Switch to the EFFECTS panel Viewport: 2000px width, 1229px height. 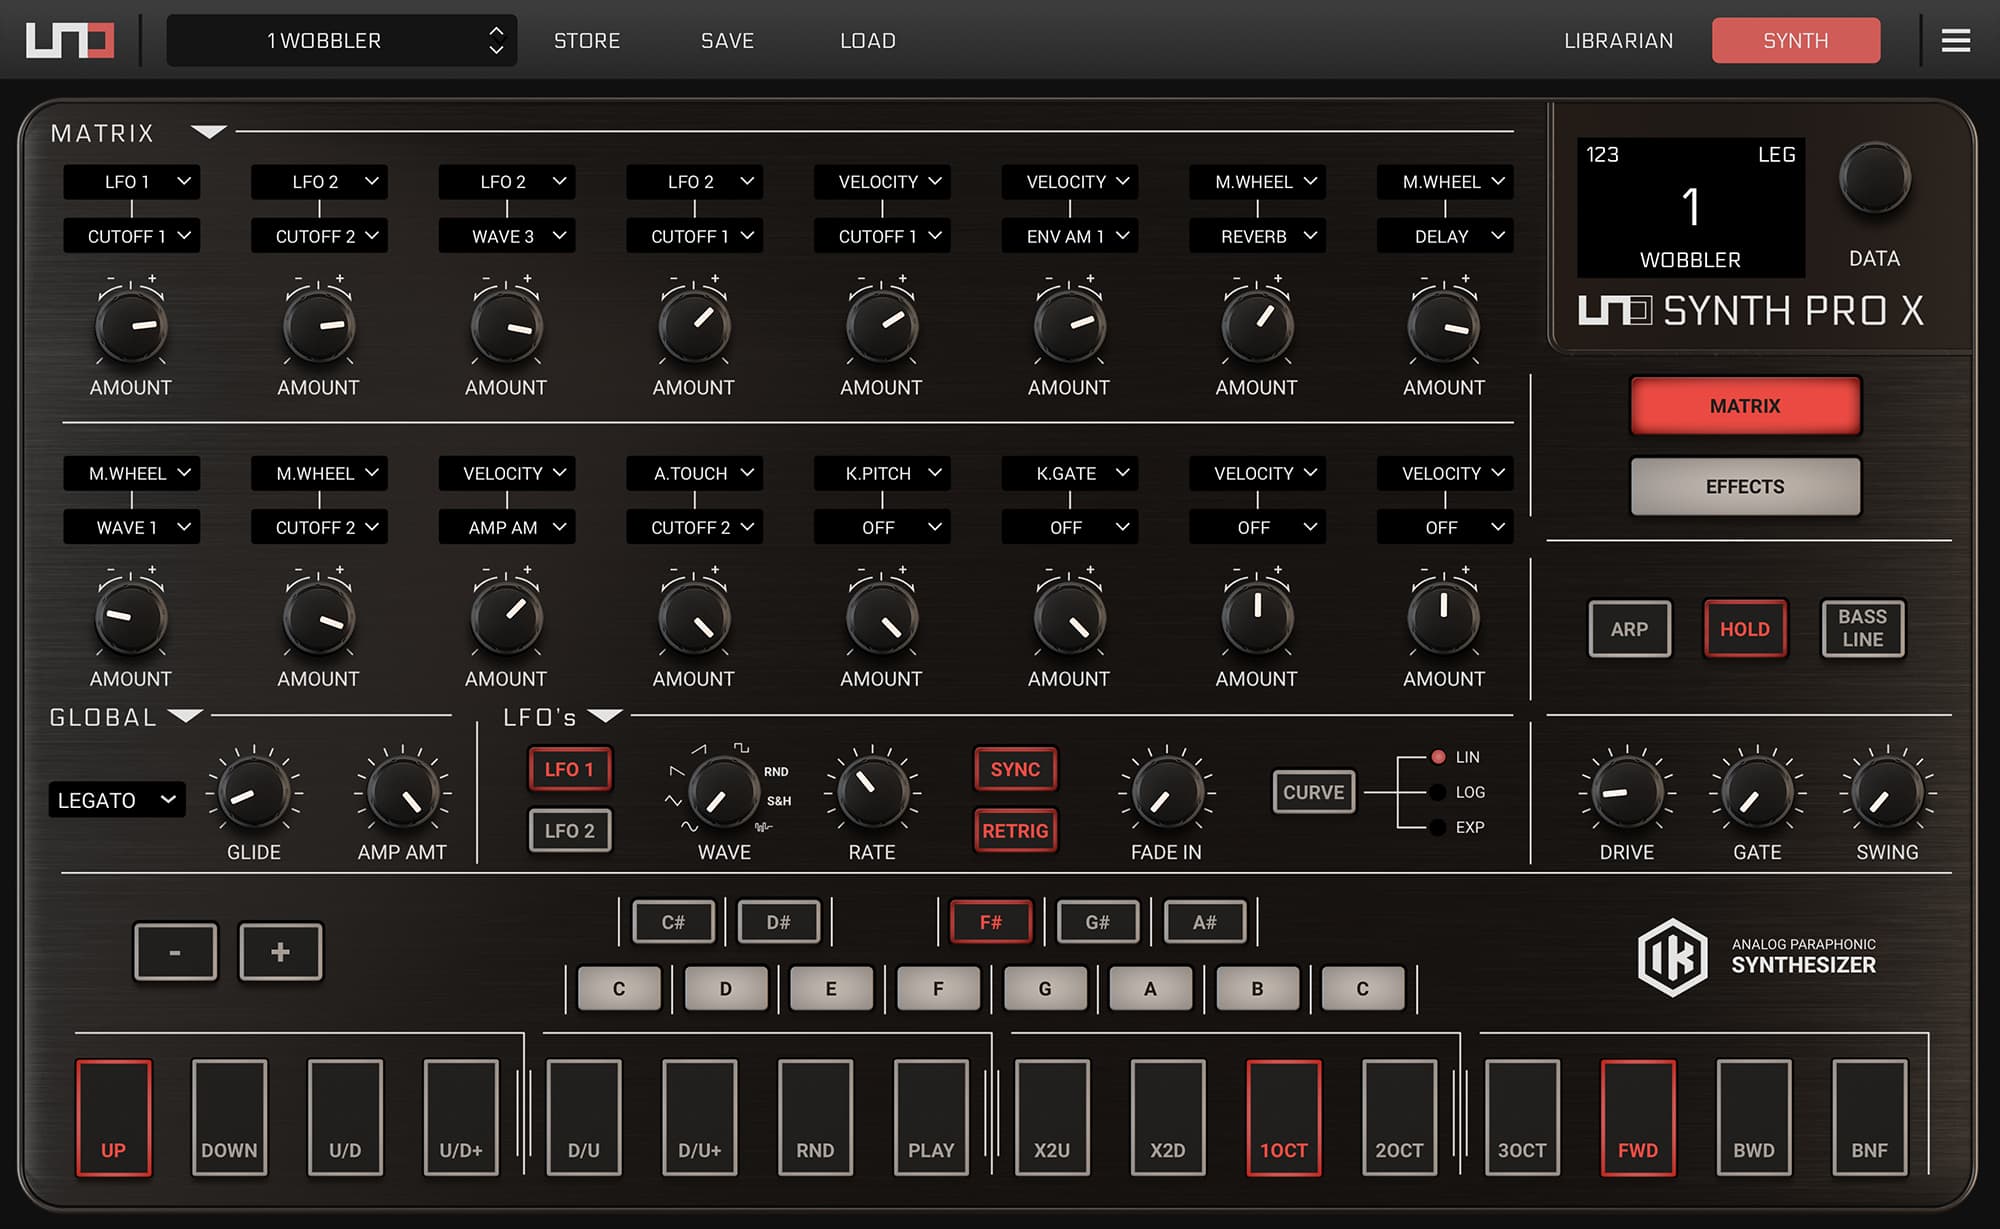[1745, 487]
